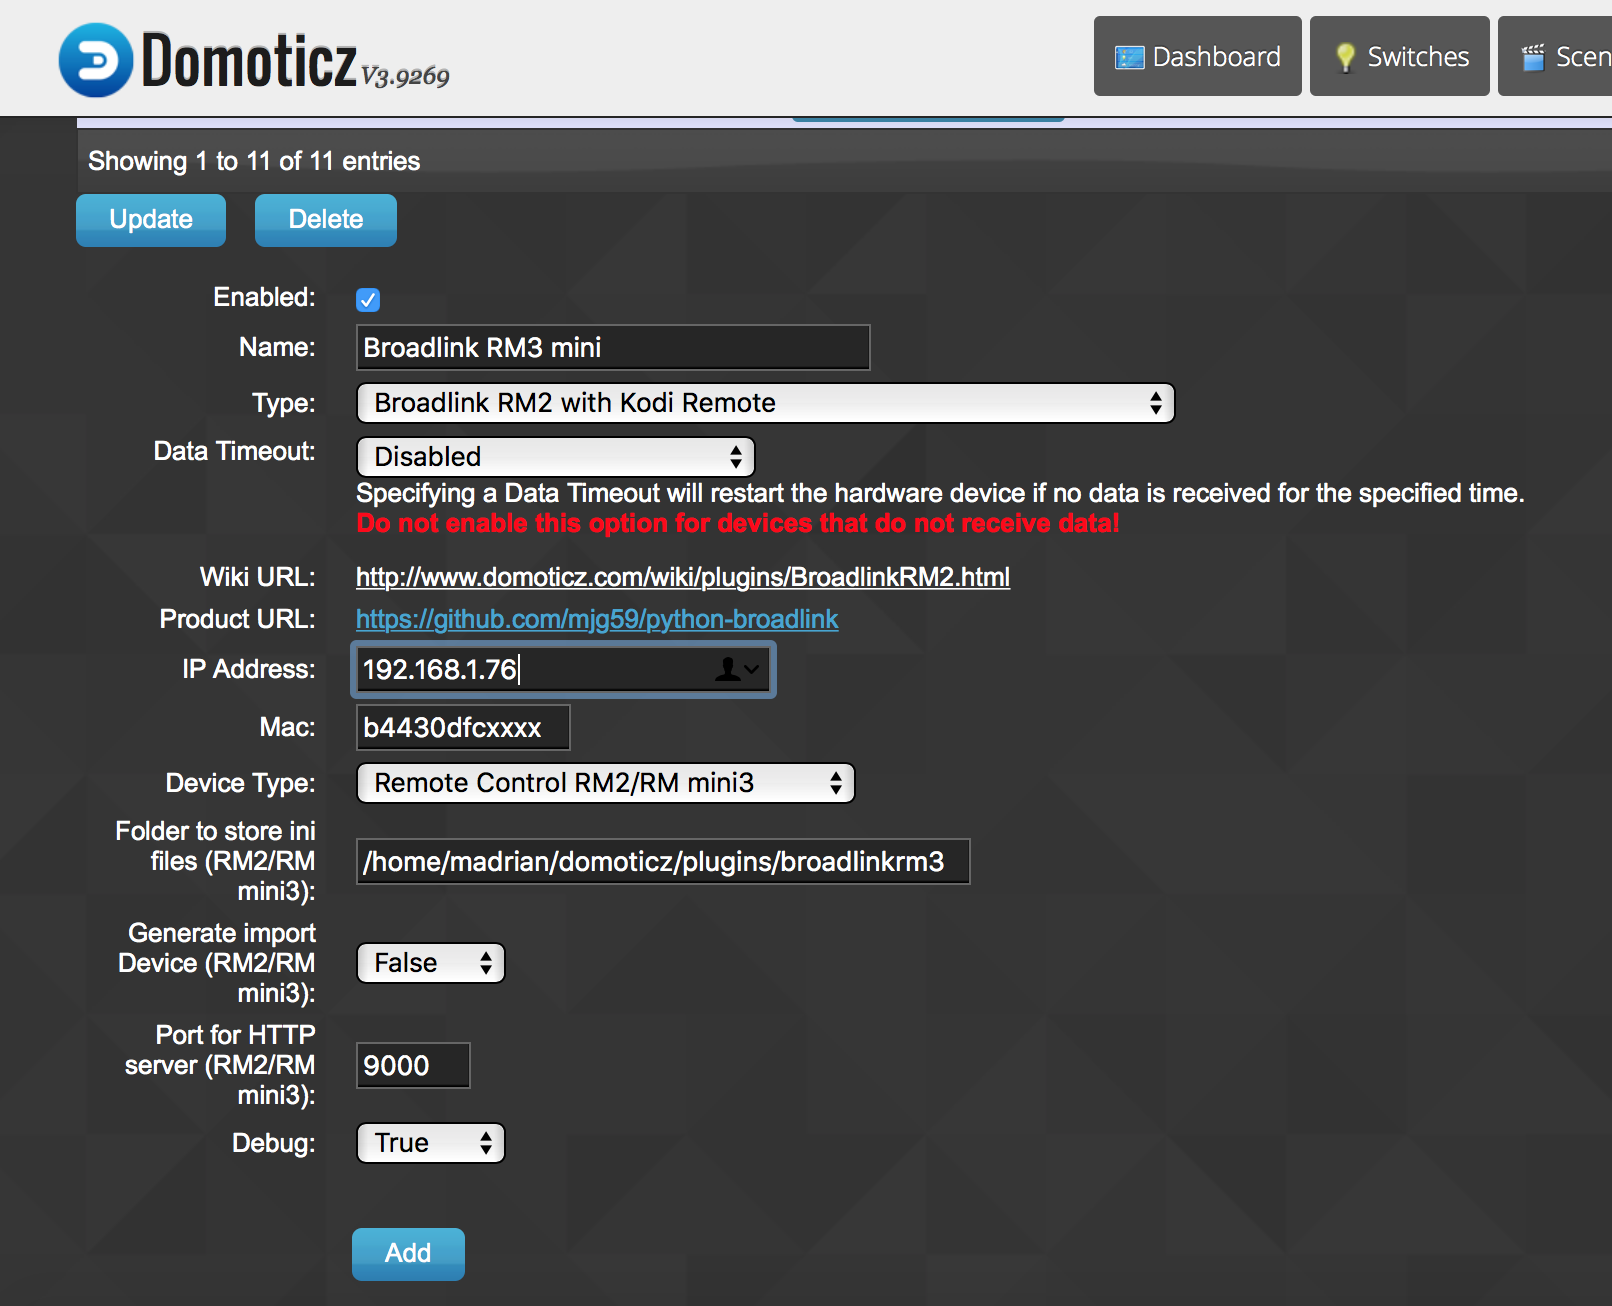Open the Debug dropdown
This screenshot has width=1612, height=1306.
(430, 1143)
